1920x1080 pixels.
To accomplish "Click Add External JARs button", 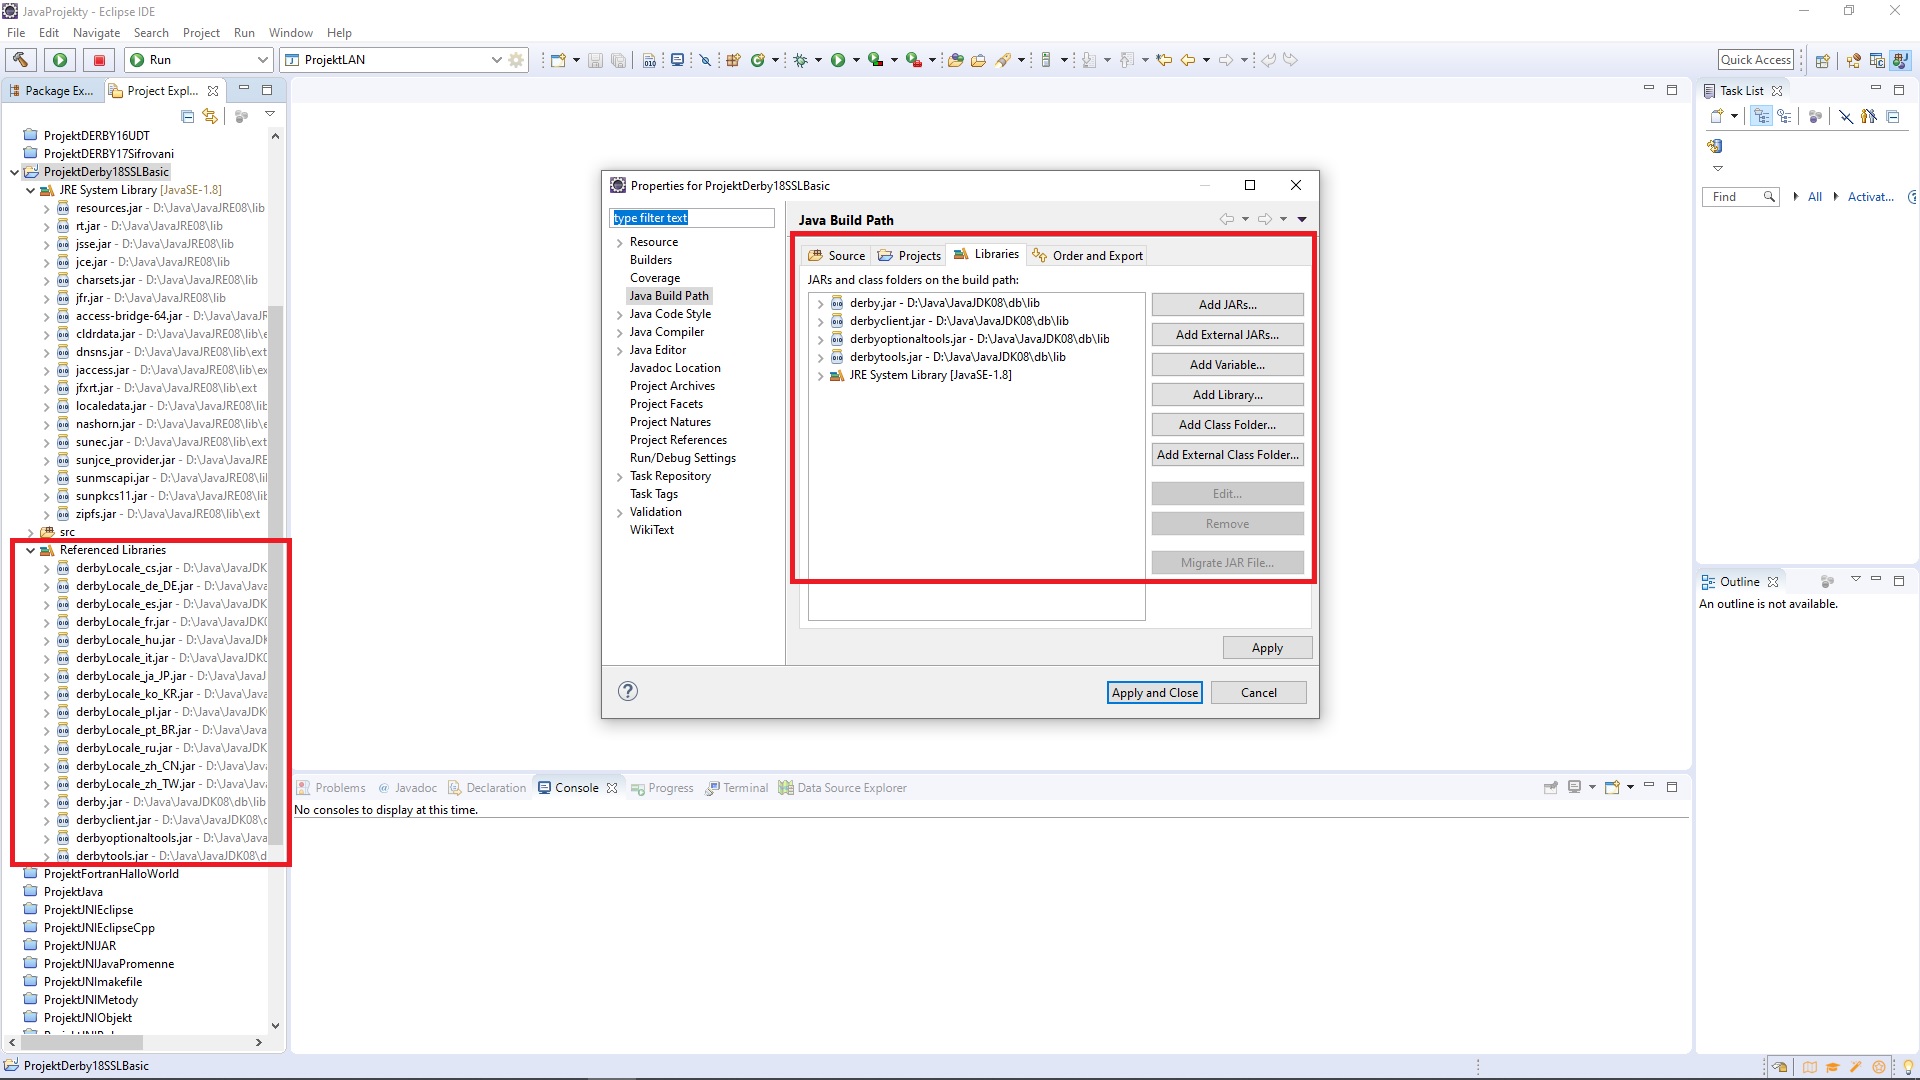I will 1227,335.
